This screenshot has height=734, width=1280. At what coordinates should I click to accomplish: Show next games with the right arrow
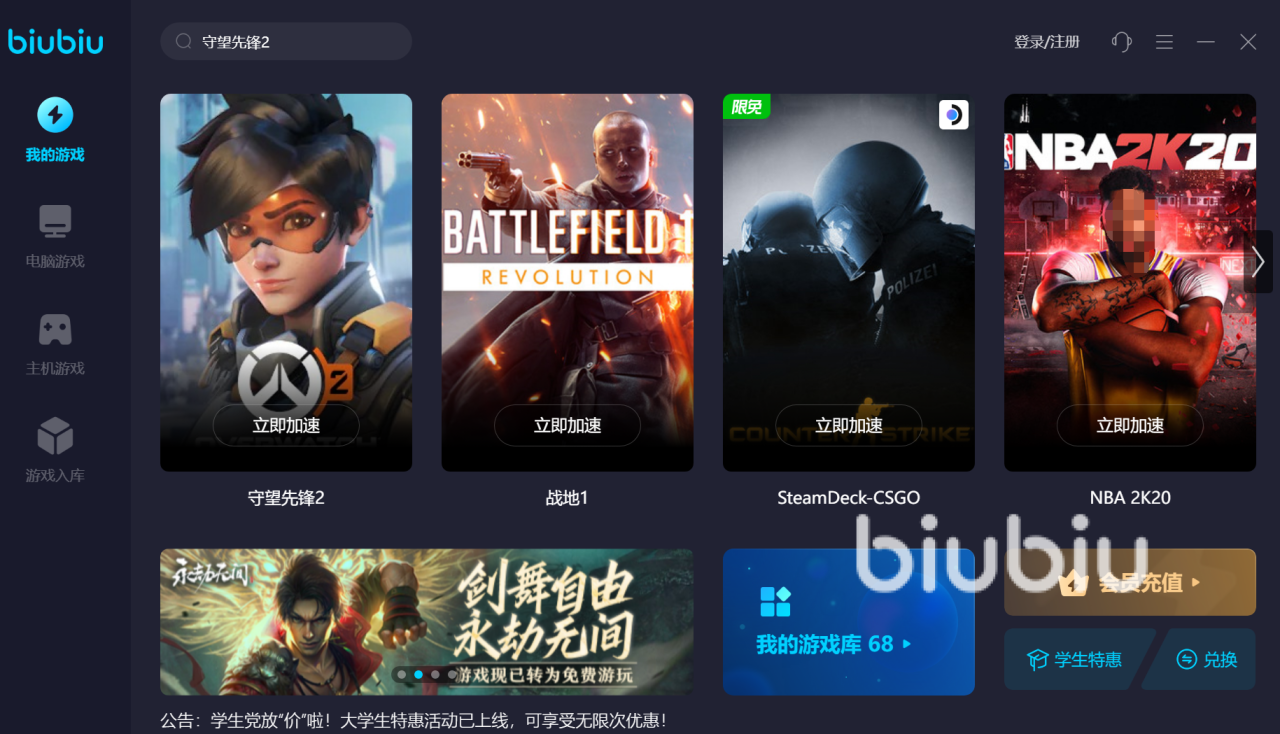[x=1258, y=262]
